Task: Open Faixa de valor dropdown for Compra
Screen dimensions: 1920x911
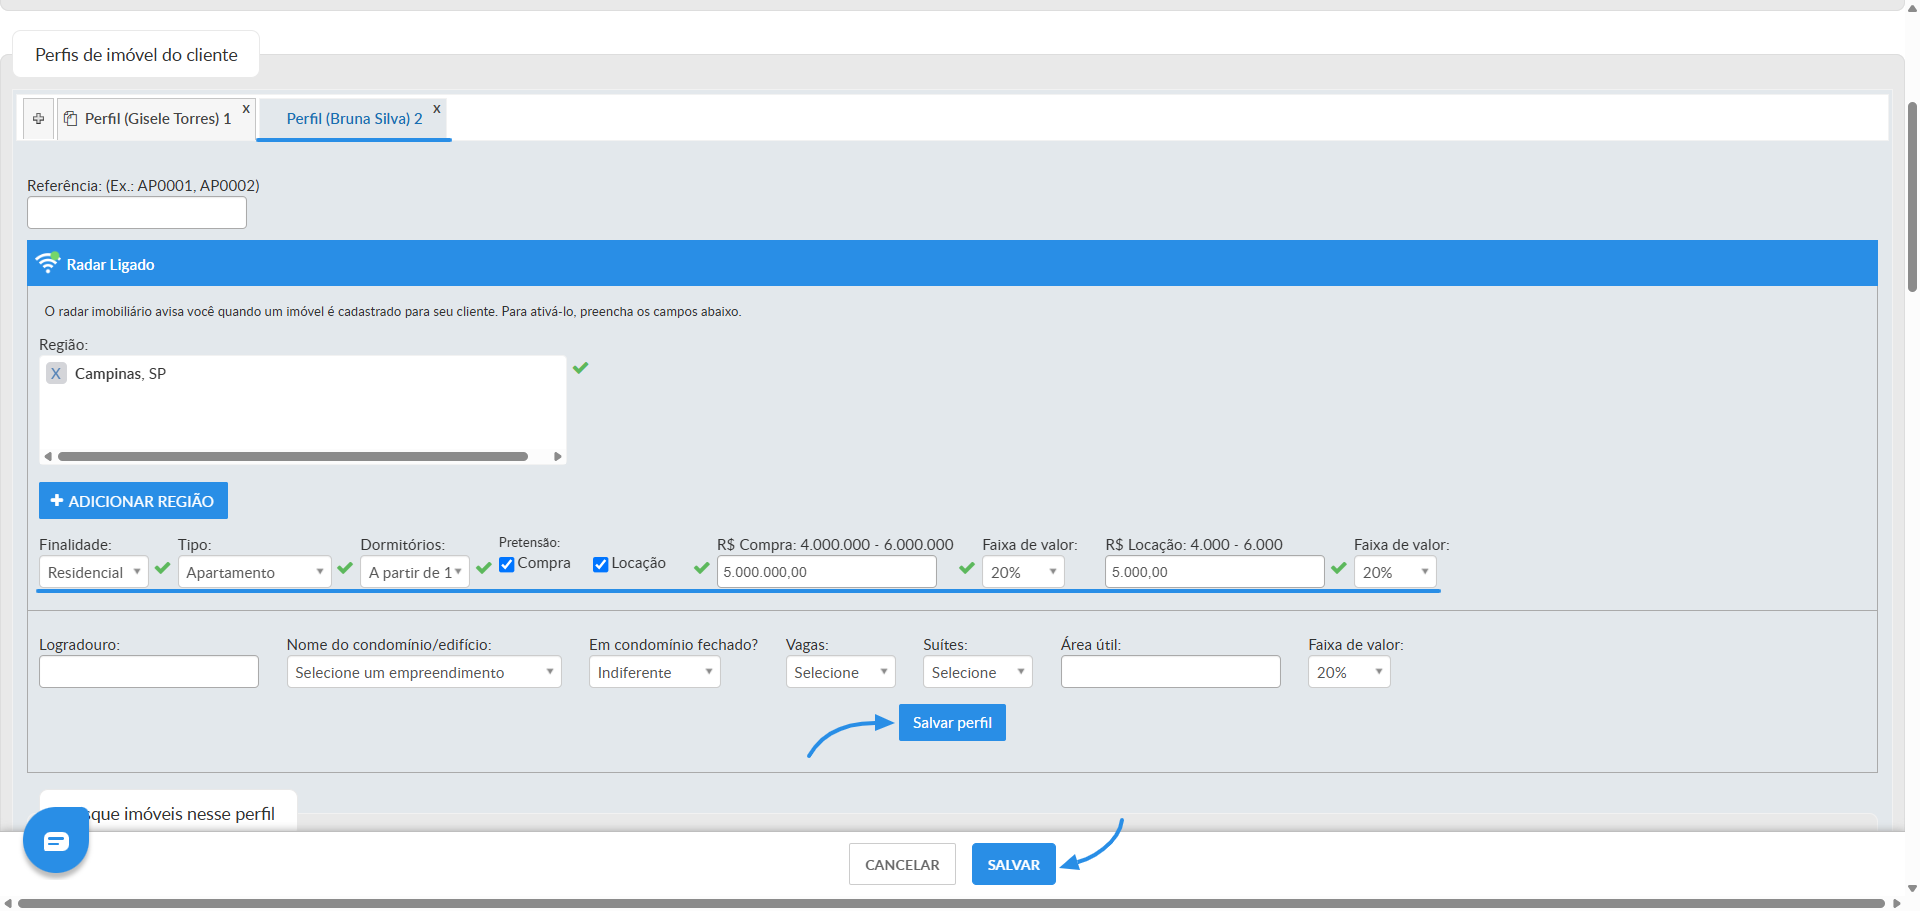Action: point(1023,572)
